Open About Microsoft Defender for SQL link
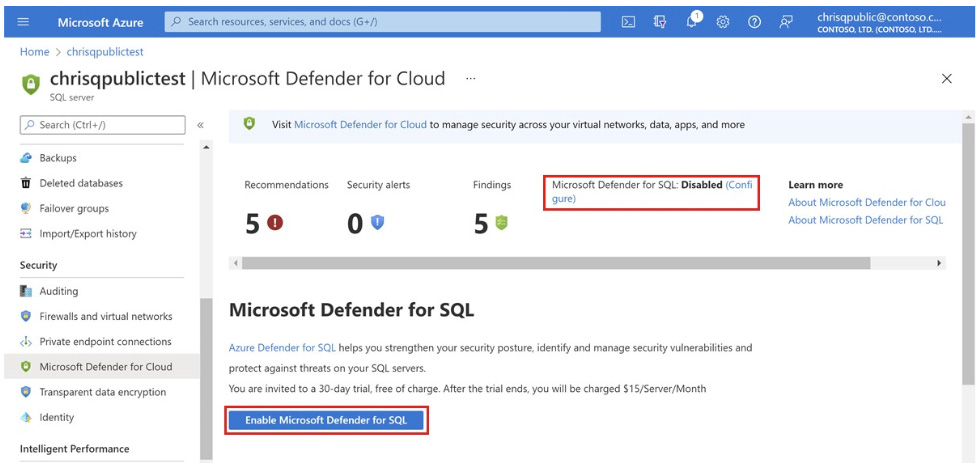980x472 pixels. coord(866,220)
